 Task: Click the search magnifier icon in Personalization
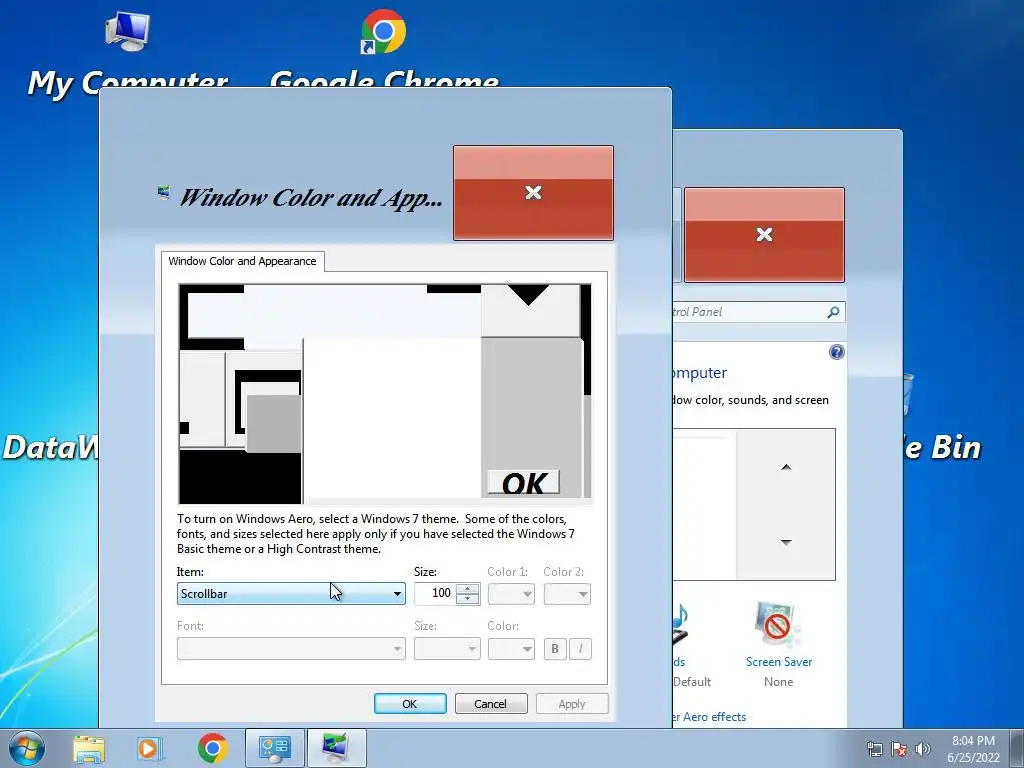click(x=833, y=312)
